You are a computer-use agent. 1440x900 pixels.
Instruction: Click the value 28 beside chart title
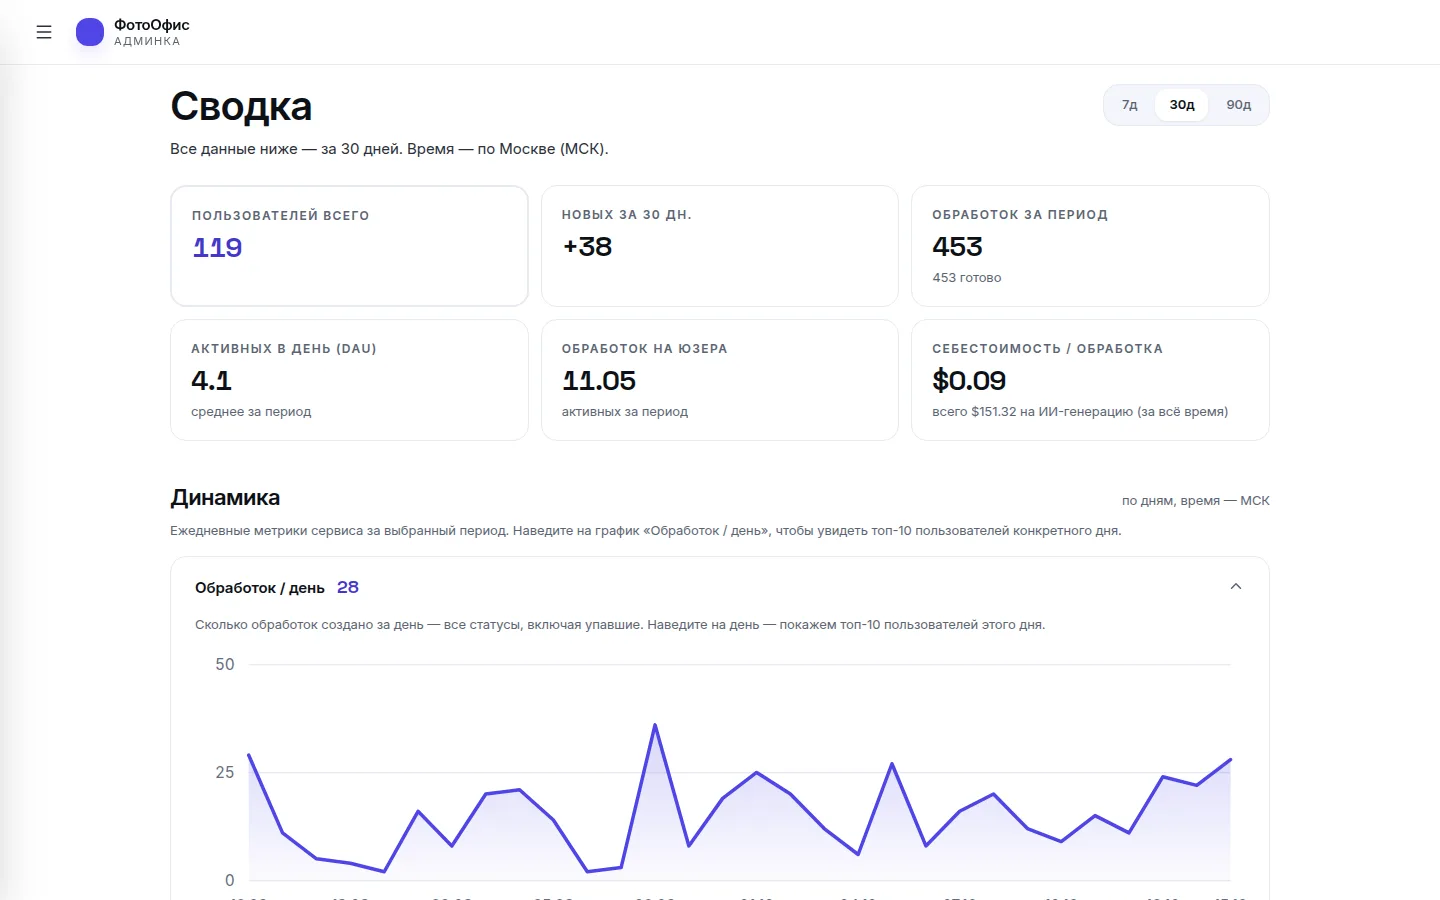[348, 587]
